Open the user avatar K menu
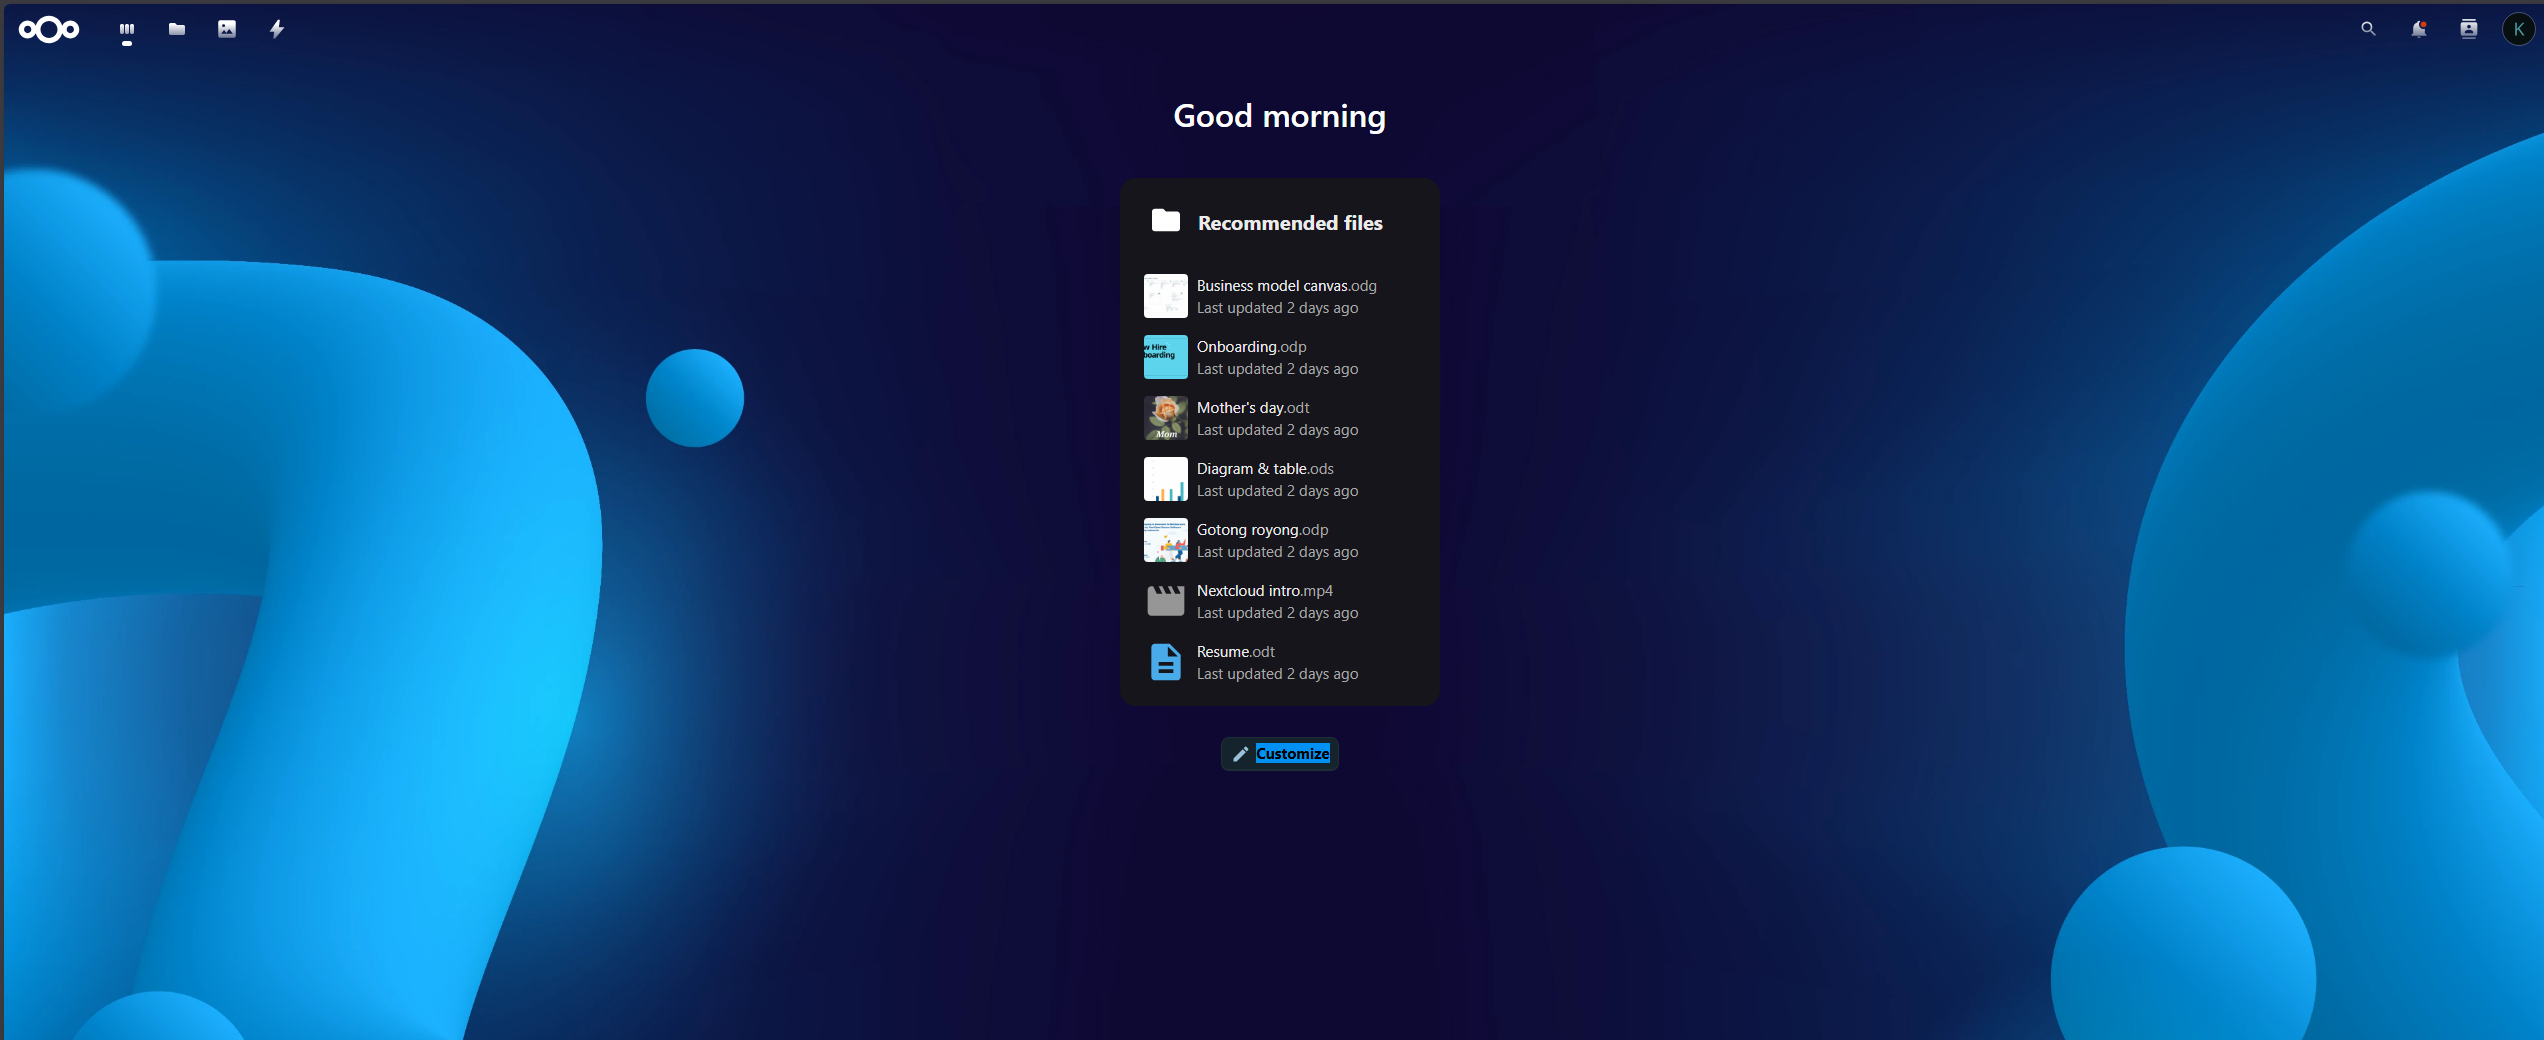 [x=2518, y=29]
